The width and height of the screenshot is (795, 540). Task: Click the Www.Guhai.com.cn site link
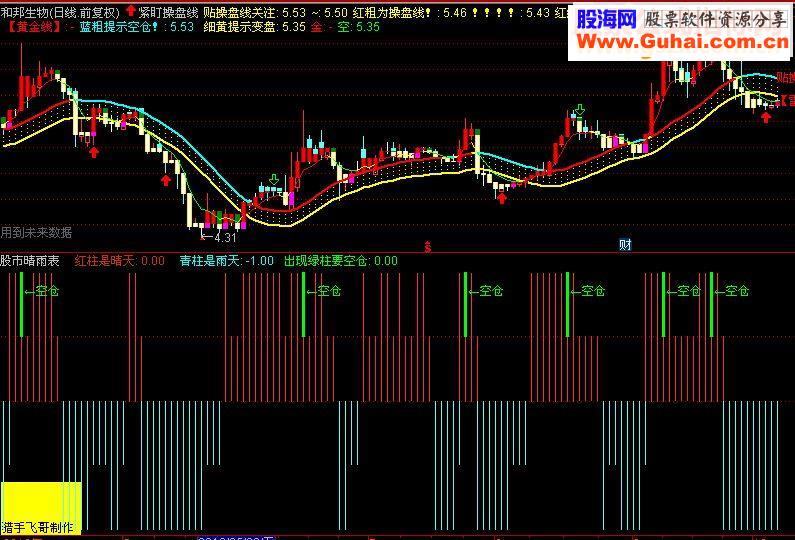pos(682,42)
